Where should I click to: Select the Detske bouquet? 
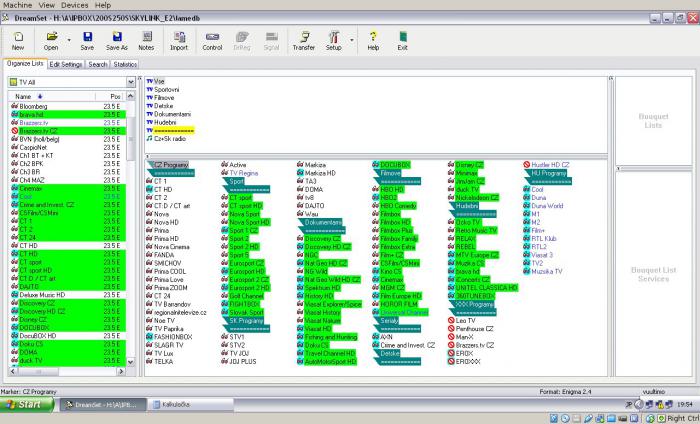pyautogui.click(x=160, y=106)
